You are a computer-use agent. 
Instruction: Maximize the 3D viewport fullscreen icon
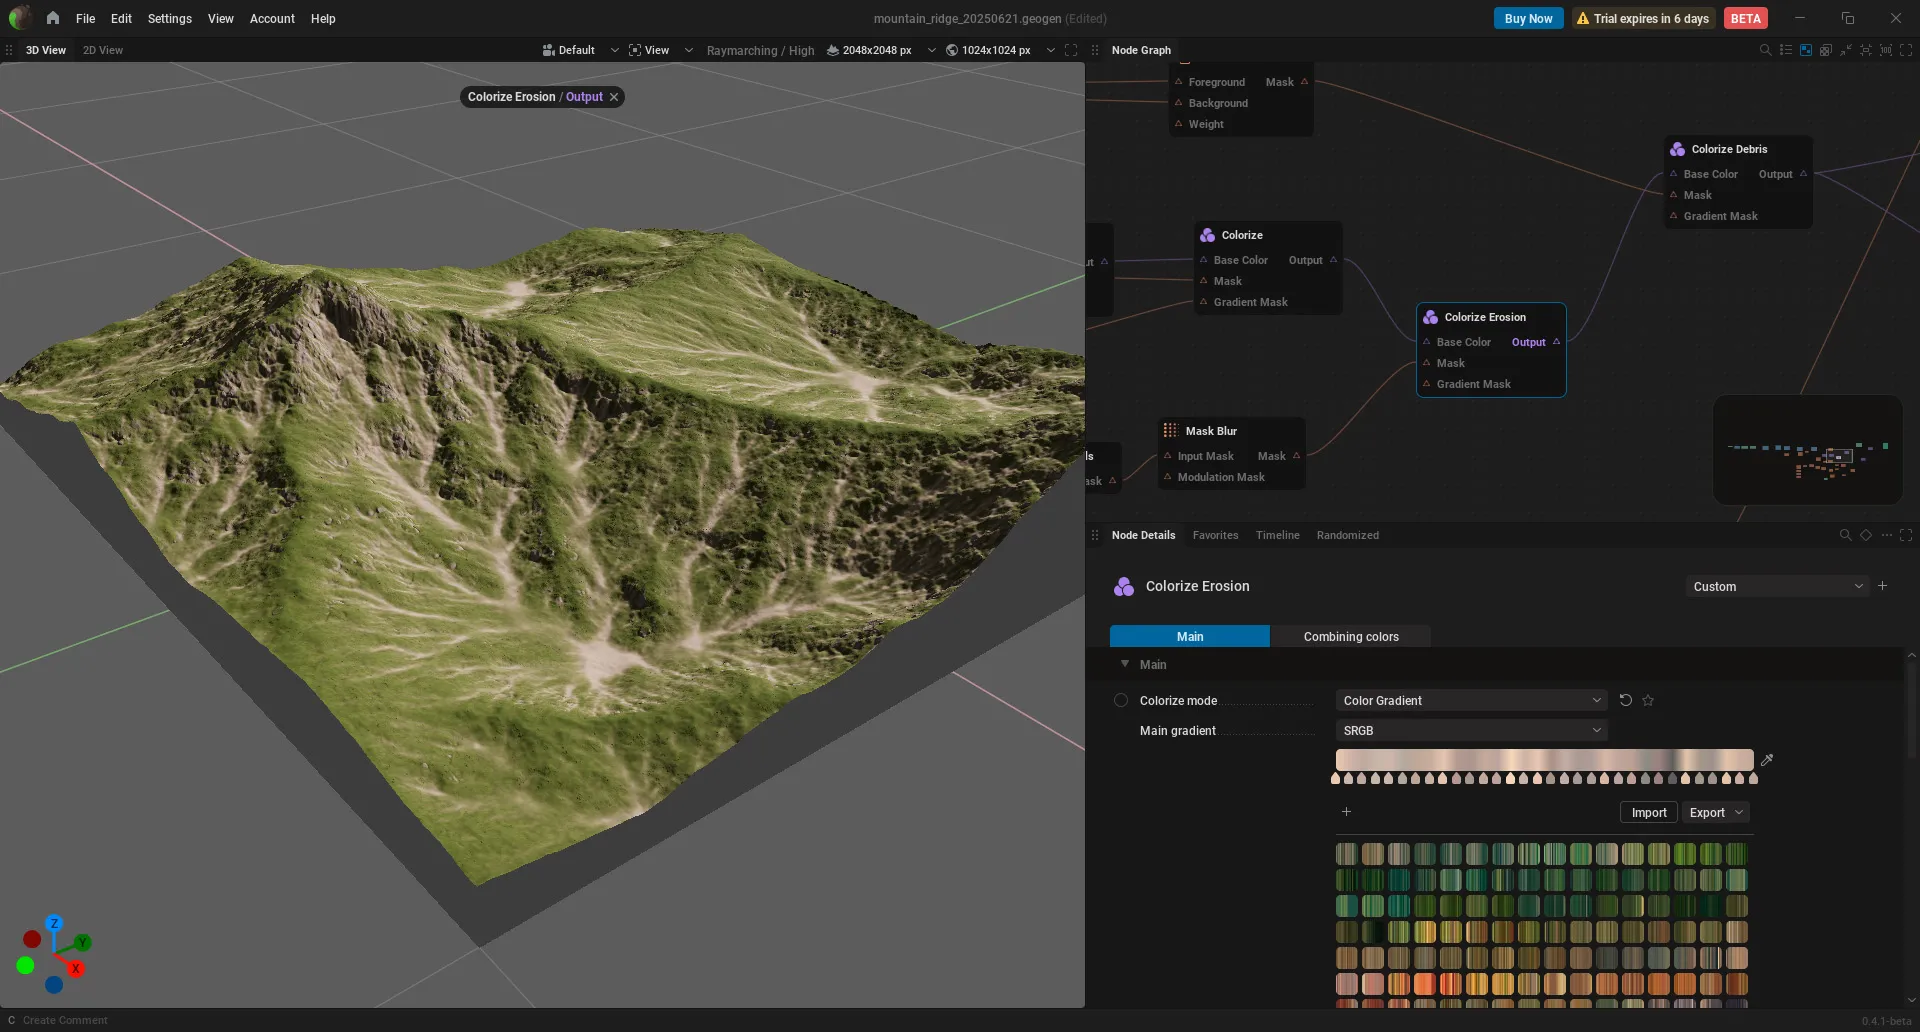click(1071, 50)
